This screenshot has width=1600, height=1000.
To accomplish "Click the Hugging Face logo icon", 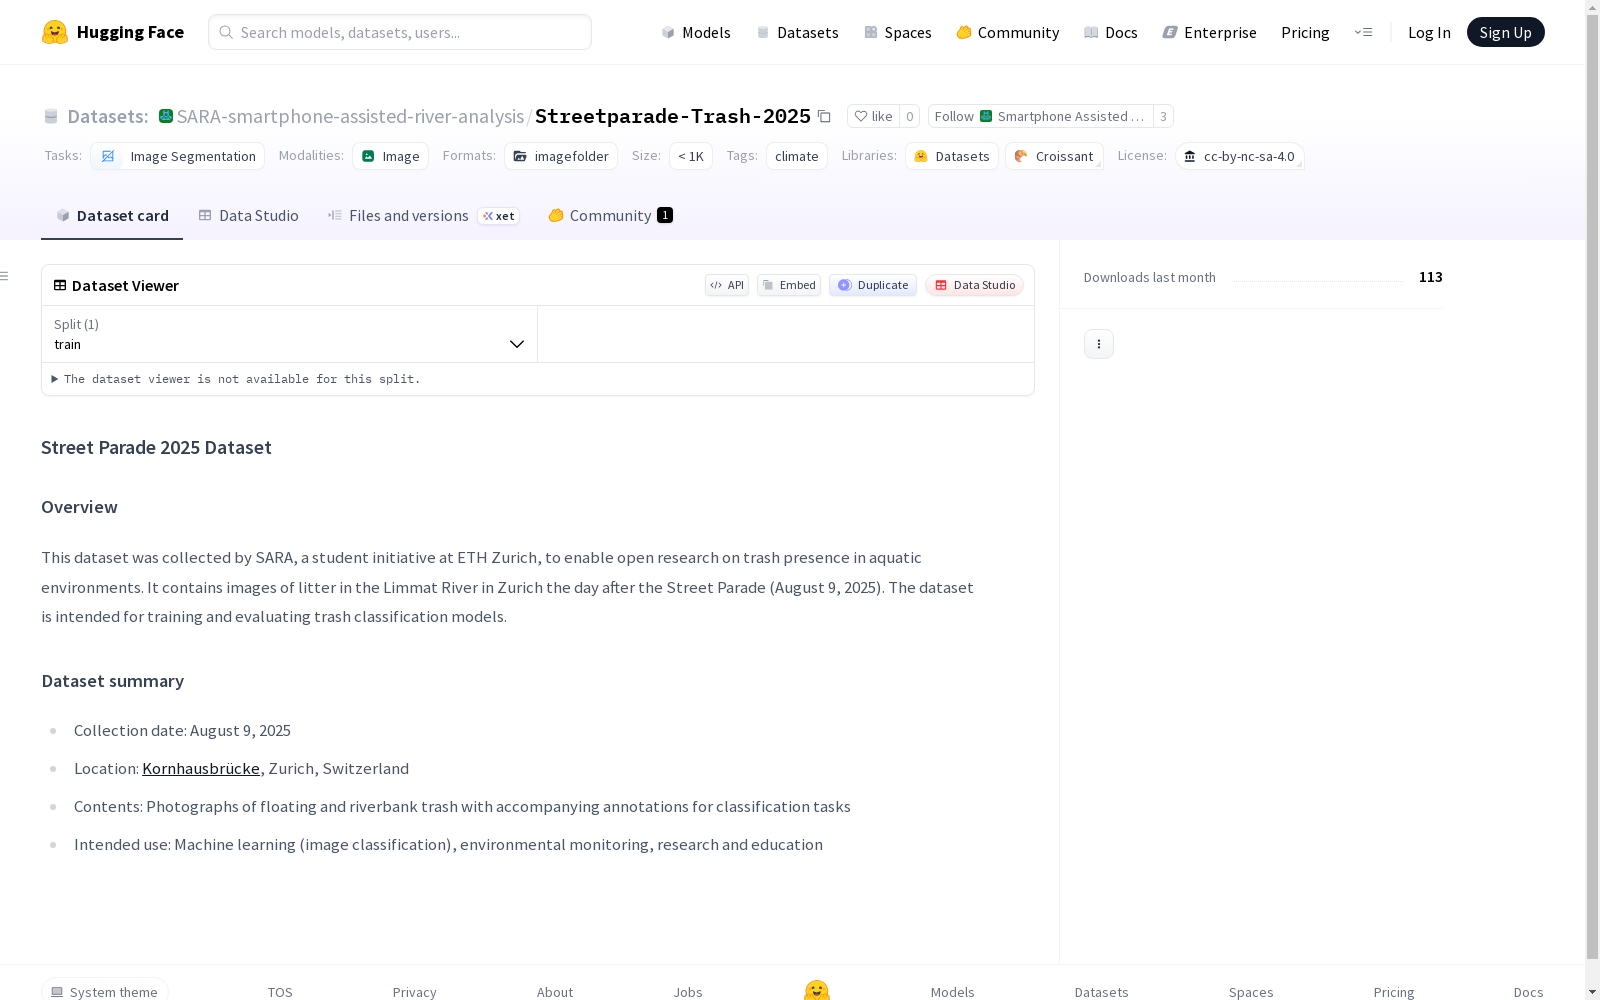I will pos(55,32).
